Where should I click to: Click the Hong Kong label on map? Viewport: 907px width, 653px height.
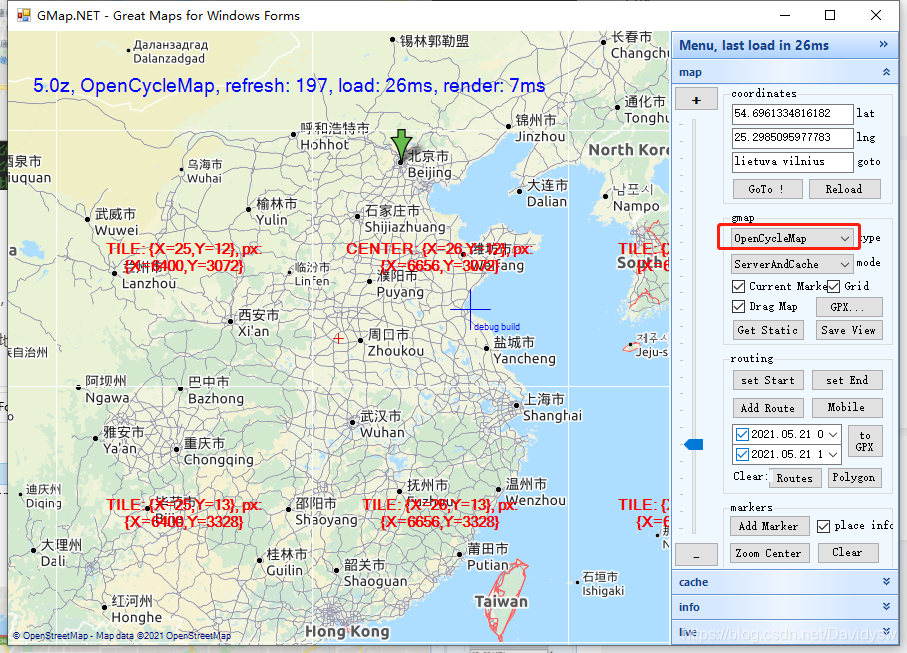click(347, 632)
